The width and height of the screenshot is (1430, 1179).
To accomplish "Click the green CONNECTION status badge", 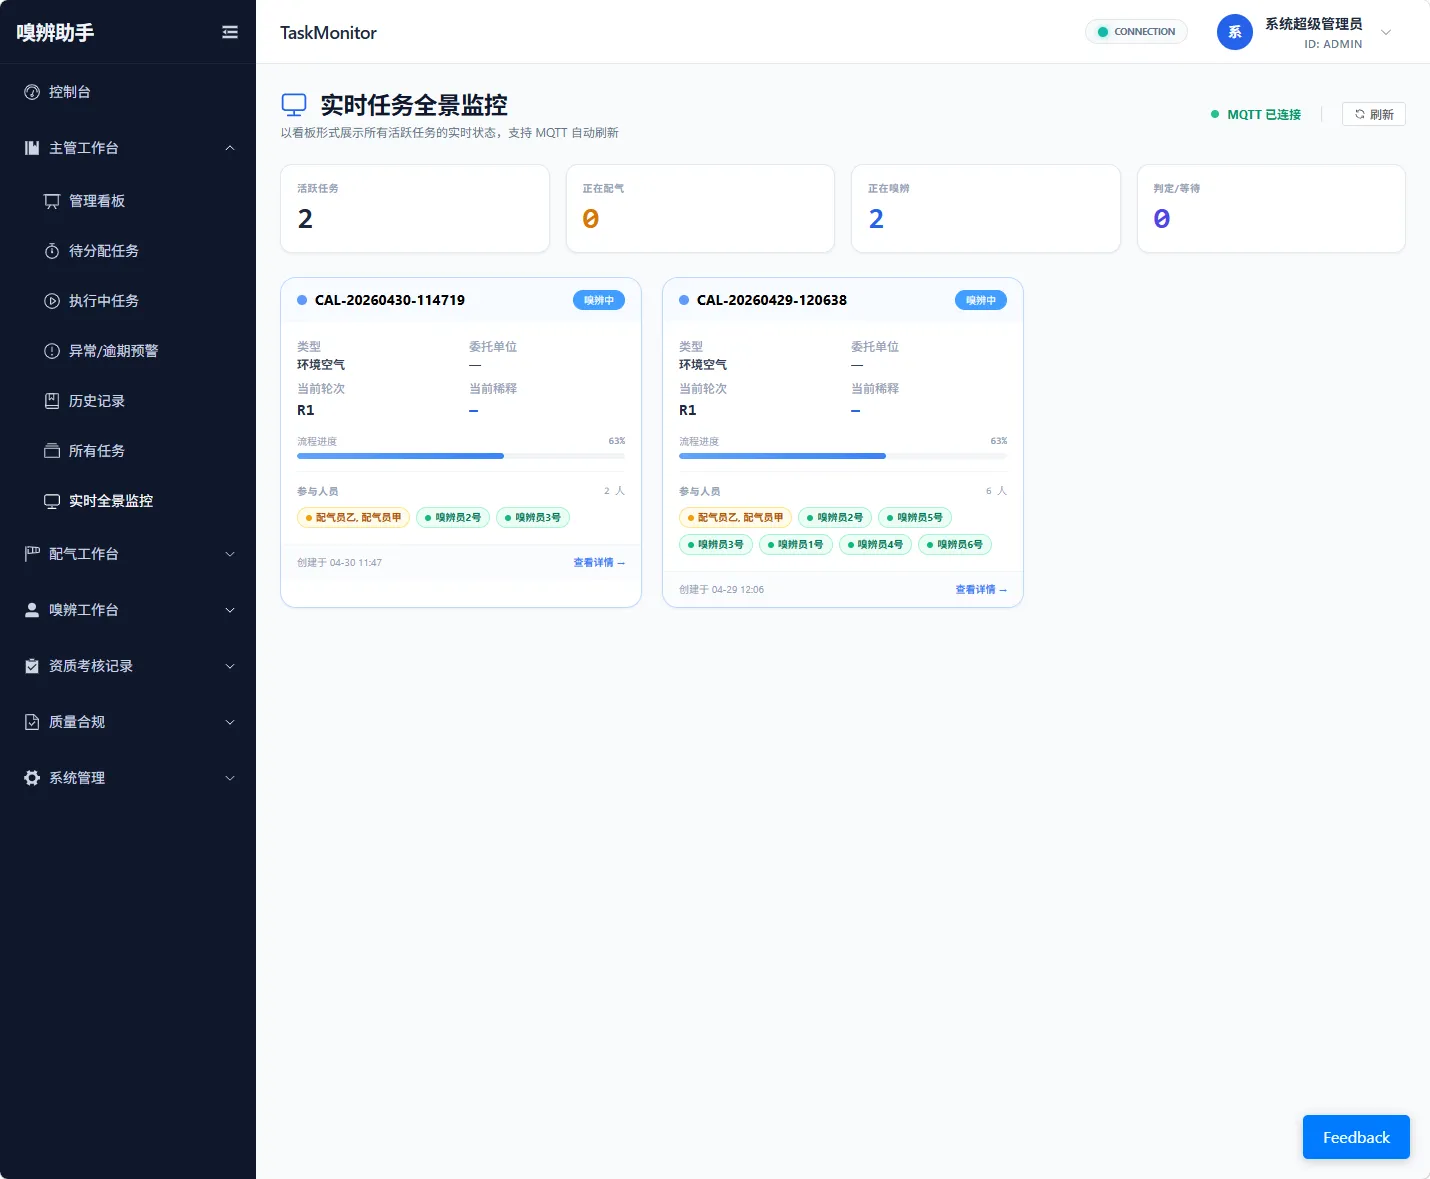I will point(1136,32).
